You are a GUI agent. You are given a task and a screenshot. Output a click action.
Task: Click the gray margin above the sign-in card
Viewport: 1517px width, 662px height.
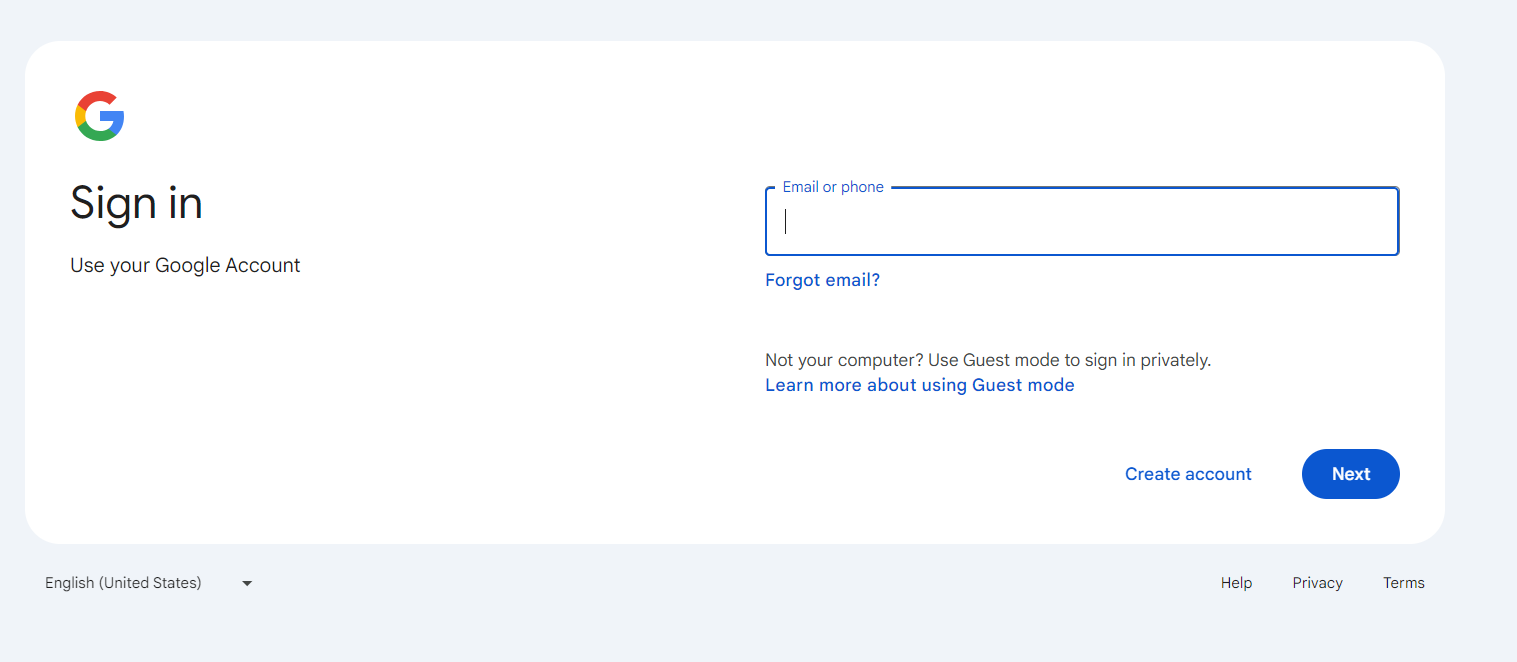(700, 18)
